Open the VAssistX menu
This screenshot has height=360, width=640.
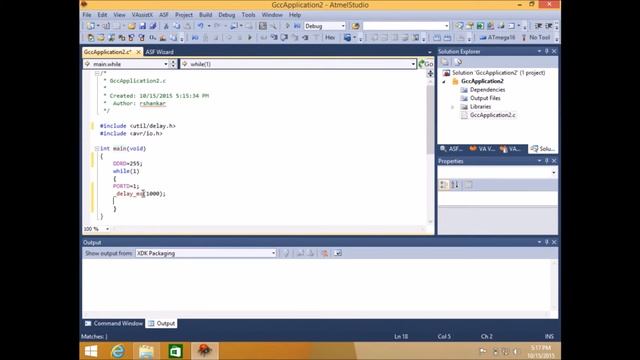[x=142, y=15]
